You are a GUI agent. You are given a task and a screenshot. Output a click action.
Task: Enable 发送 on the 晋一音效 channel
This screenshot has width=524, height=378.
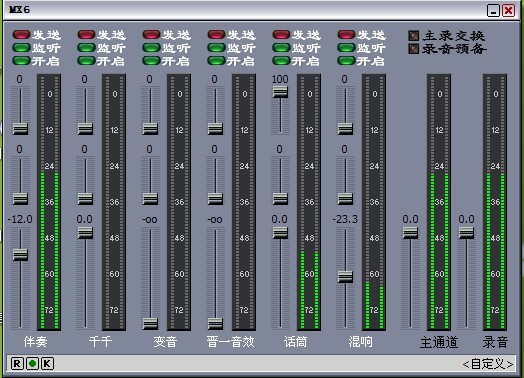(x=217, y=35)
